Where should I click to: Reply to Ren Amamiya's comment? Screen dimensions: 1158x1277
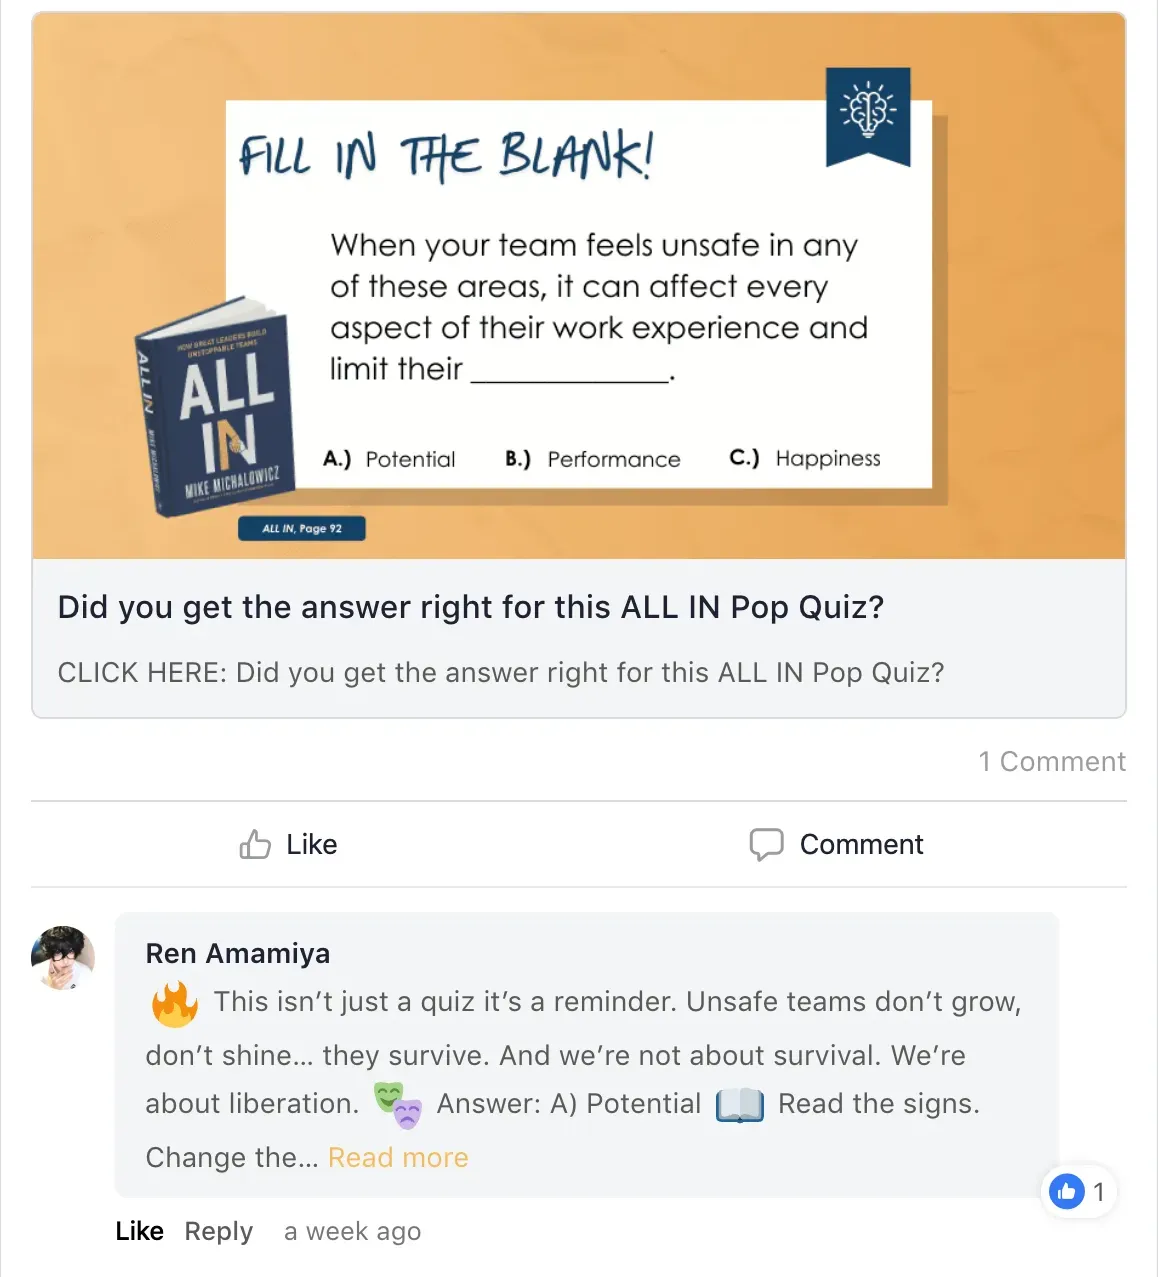point(219,1231)
